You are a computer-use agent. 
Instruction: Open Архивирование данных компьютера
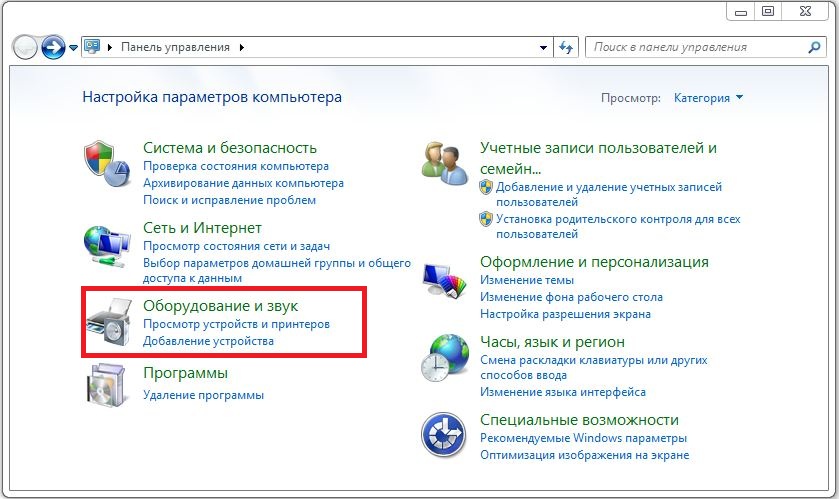click(243, 183)
